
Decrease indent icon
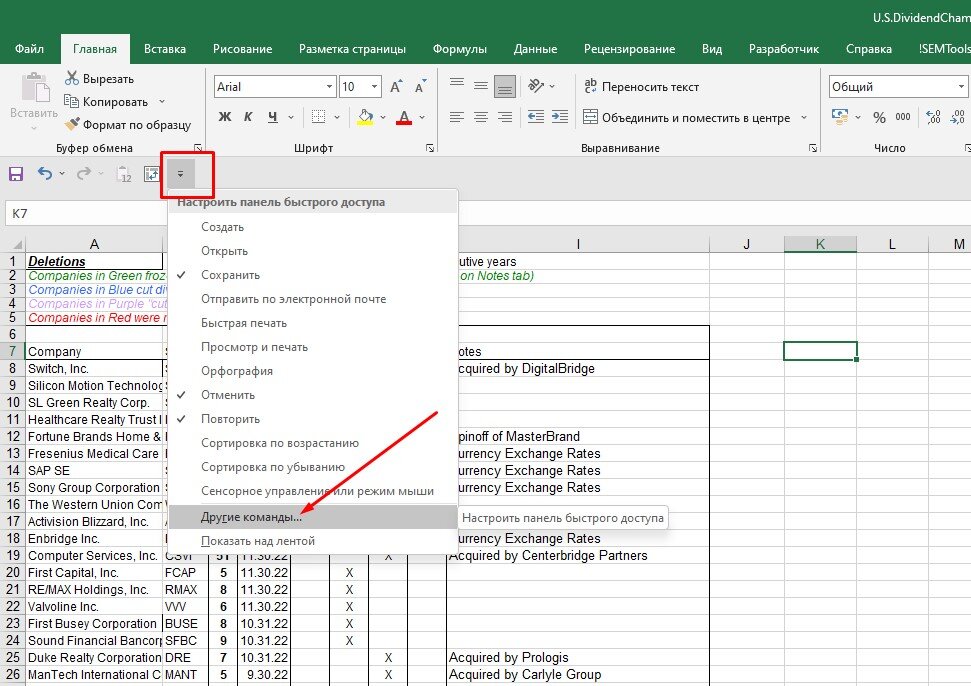pyautogui.click(x=536, y=117)
